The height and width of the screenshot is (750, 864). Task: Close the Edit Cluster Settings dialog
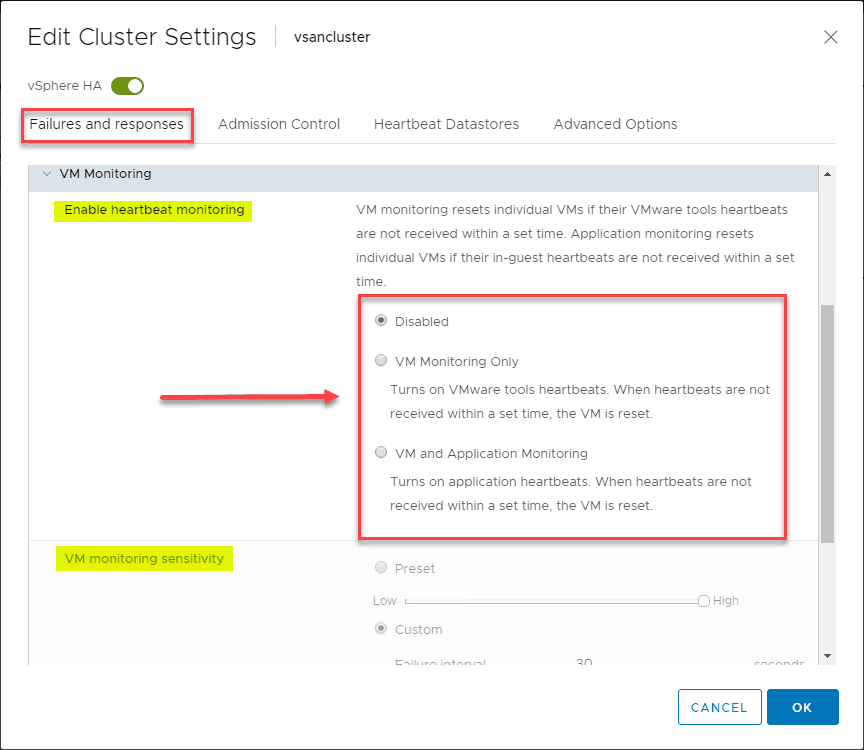831,37
